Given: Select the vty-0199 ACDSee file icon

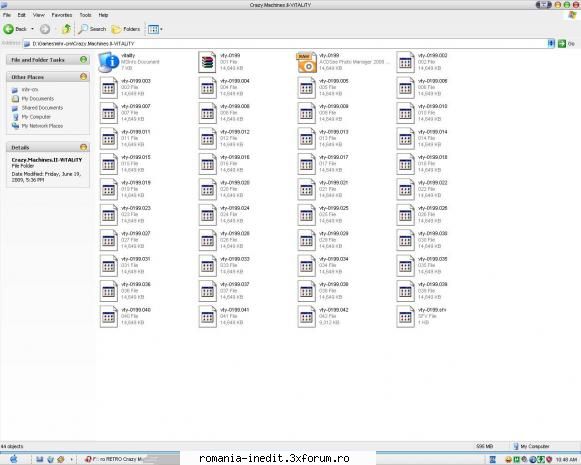Looking at the screenshot, I should [x=306, y=62].
